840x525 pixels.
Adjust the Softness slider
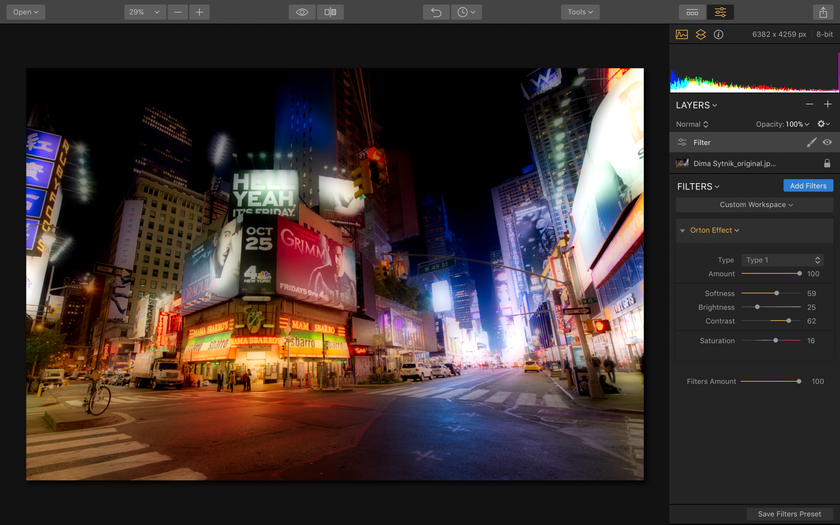click(771, 294)
